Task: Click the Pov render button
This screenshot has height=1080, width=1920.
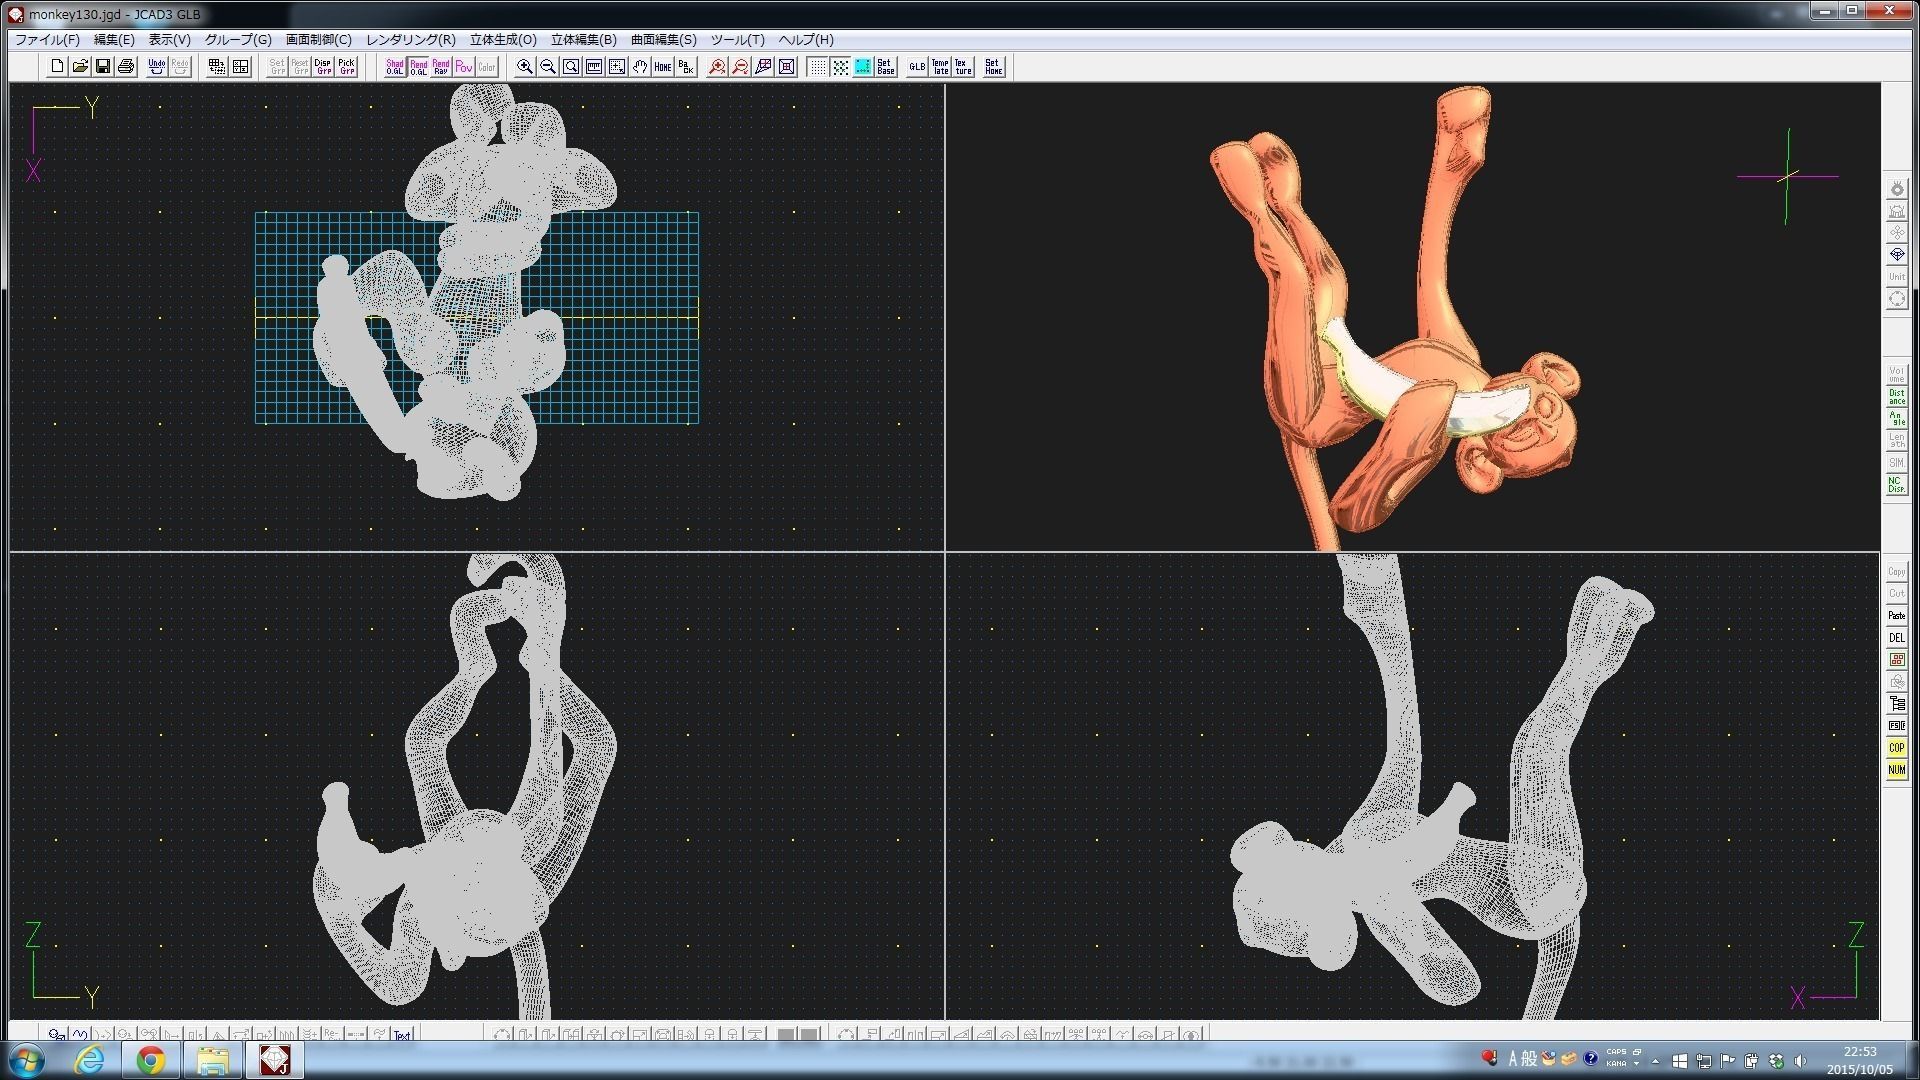Action: [x=464, y=67]
